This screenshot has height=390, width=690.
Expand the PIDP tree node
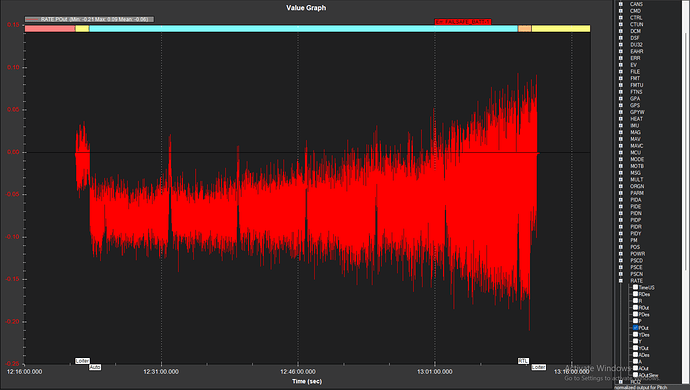tap(621, 220)
